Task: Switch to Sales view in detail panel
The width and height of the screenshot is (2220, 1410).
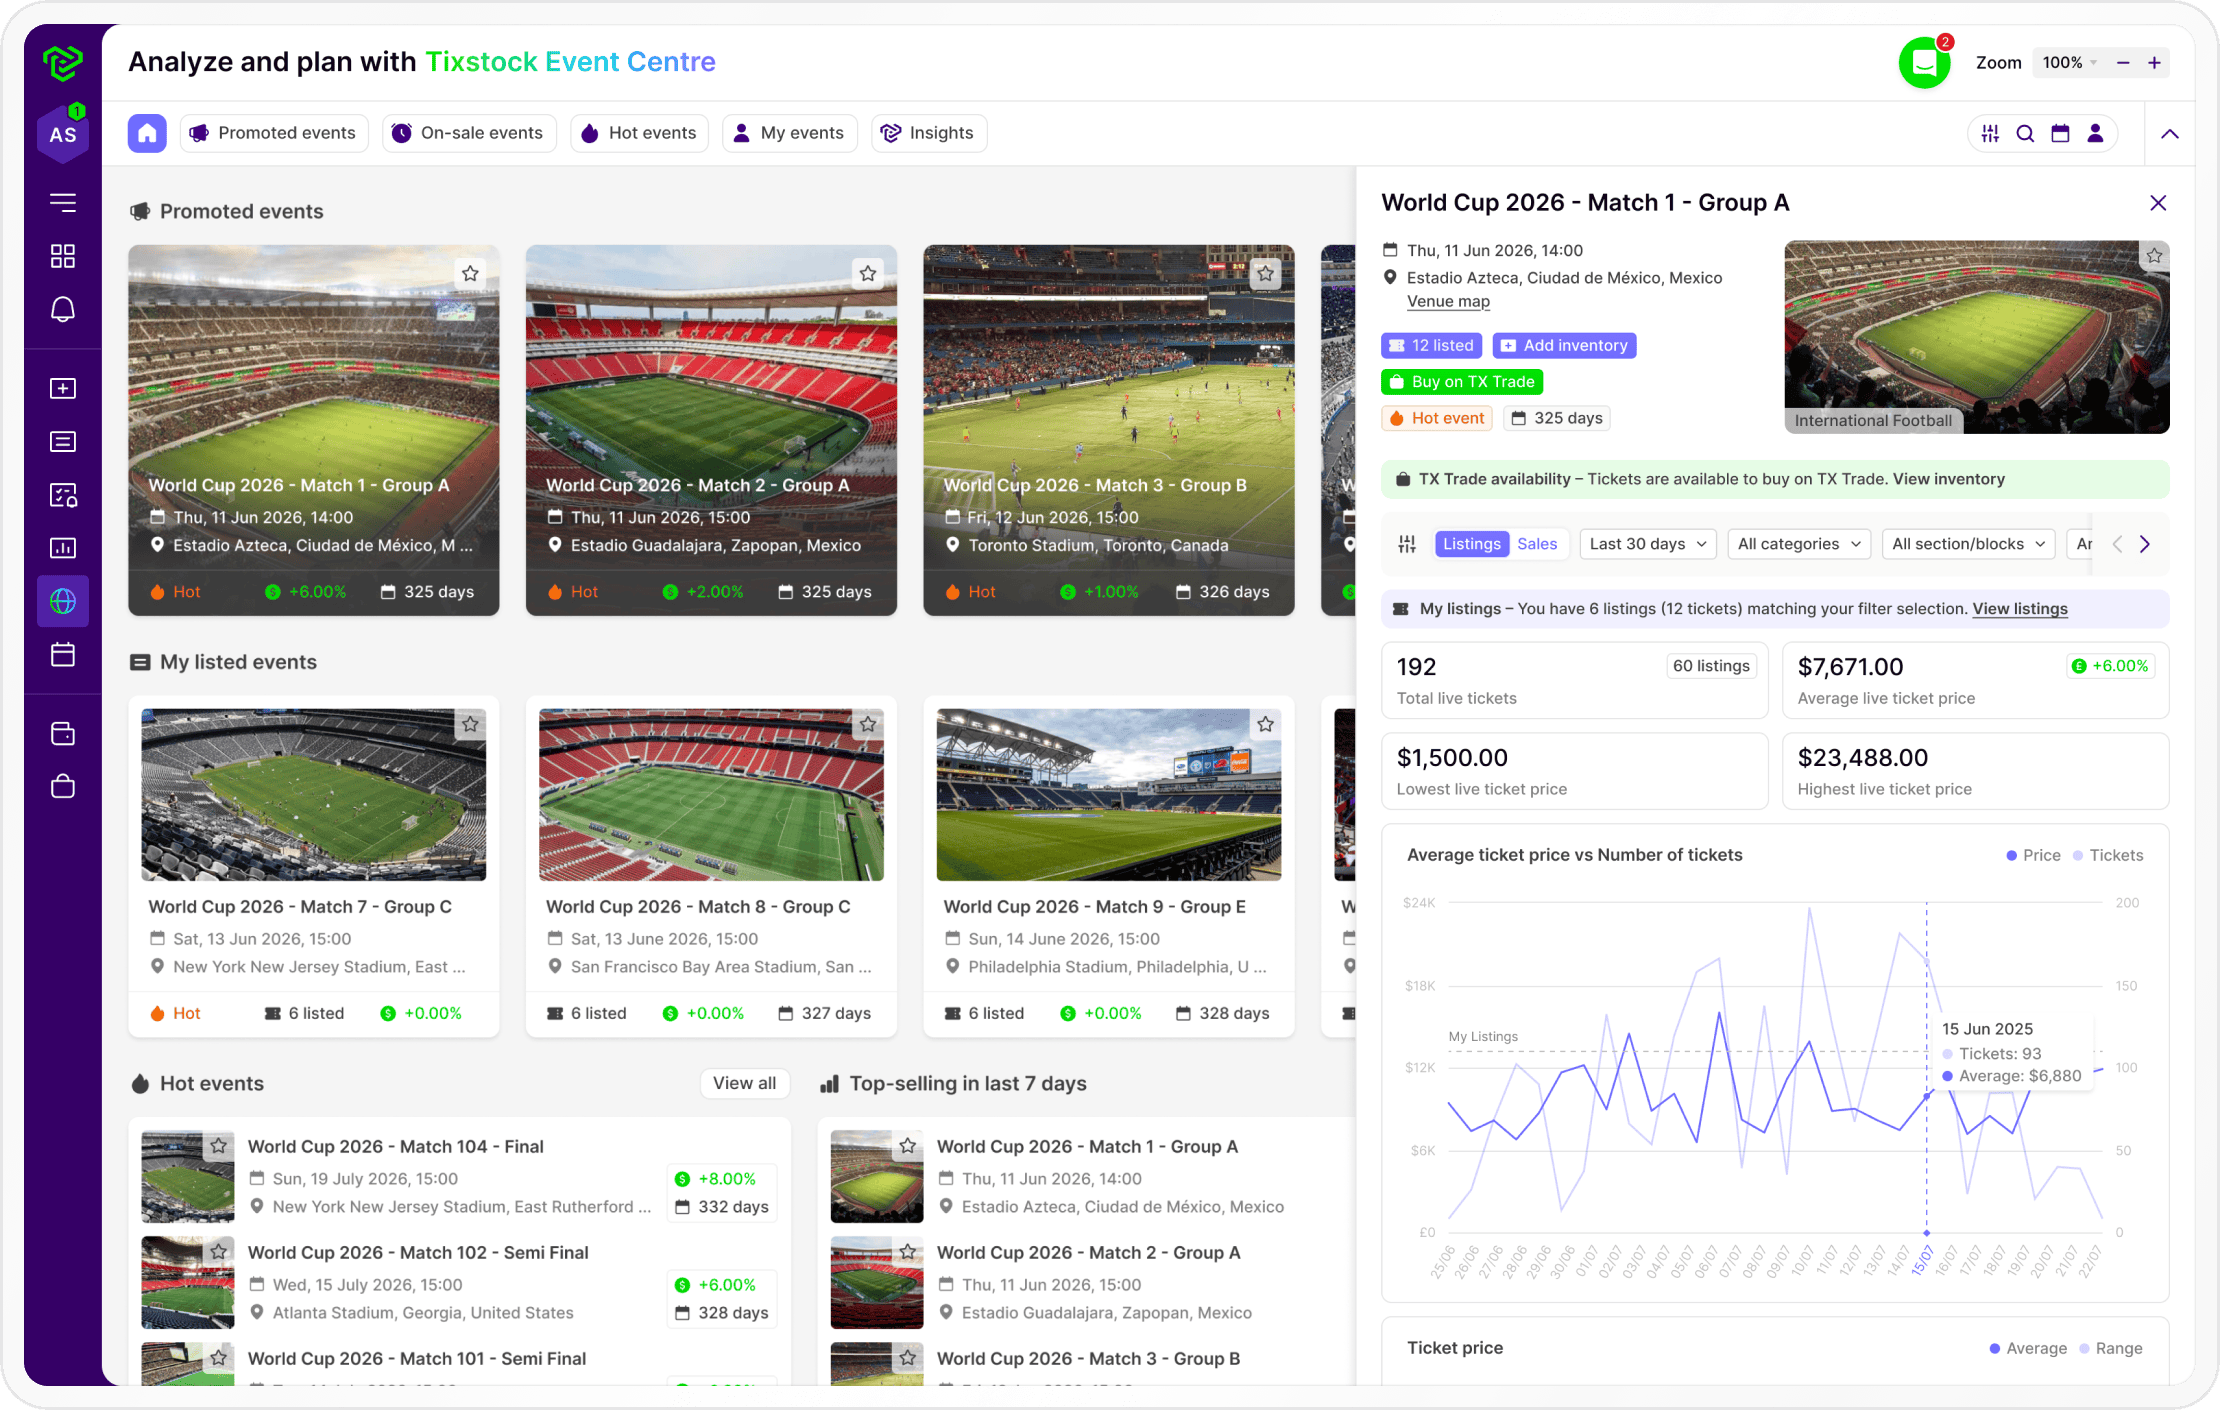Action: [x=1537, y=544]
